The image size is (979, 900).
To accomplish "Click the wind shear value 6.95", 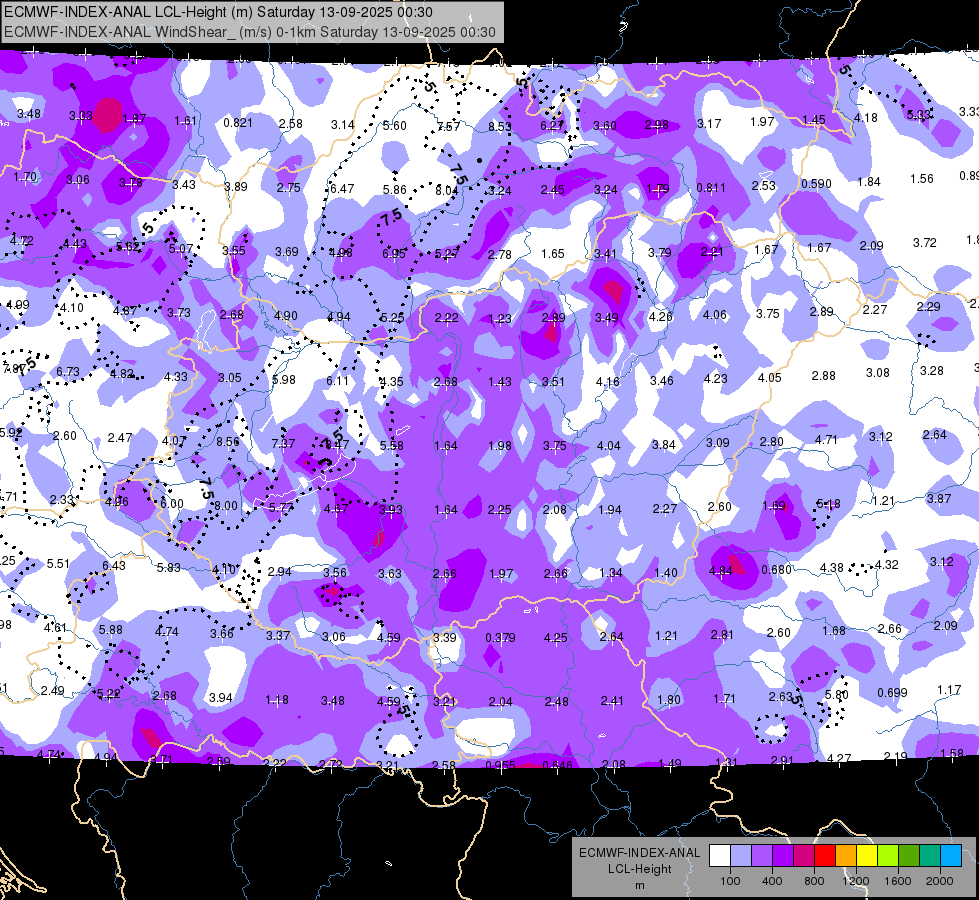I will pyautogui.click(x=394, y=254).
